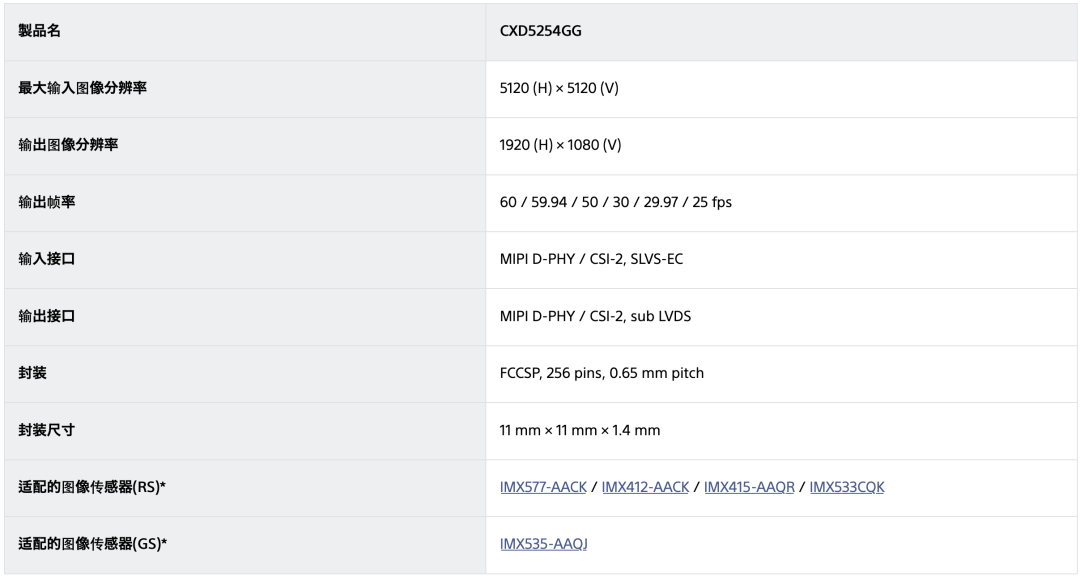This screenshot has height=577, width=1080.
Task: Open the IMX577-AACK sensor link
Action: click(x=543, y=487)
